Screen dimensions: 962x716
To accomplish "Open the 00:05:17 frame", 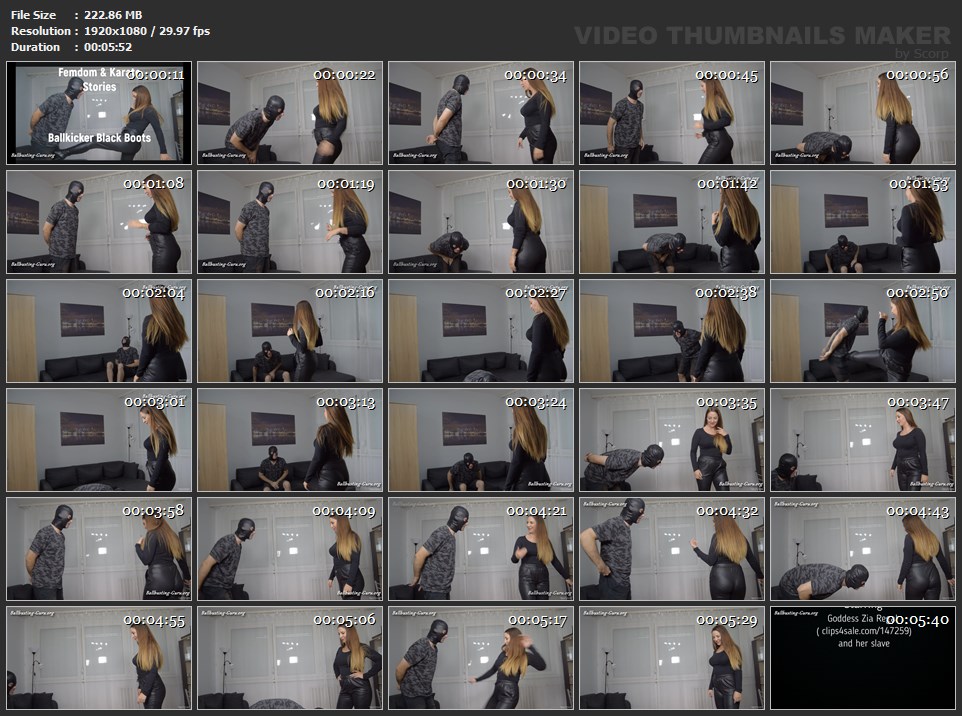I will tap(481, 658).
